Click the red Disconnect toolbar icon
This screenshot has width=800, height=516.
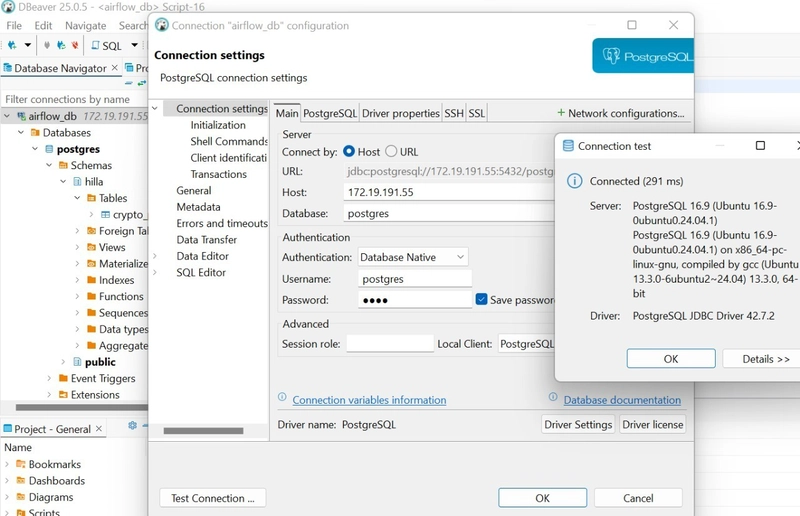(x=75, y=45)
